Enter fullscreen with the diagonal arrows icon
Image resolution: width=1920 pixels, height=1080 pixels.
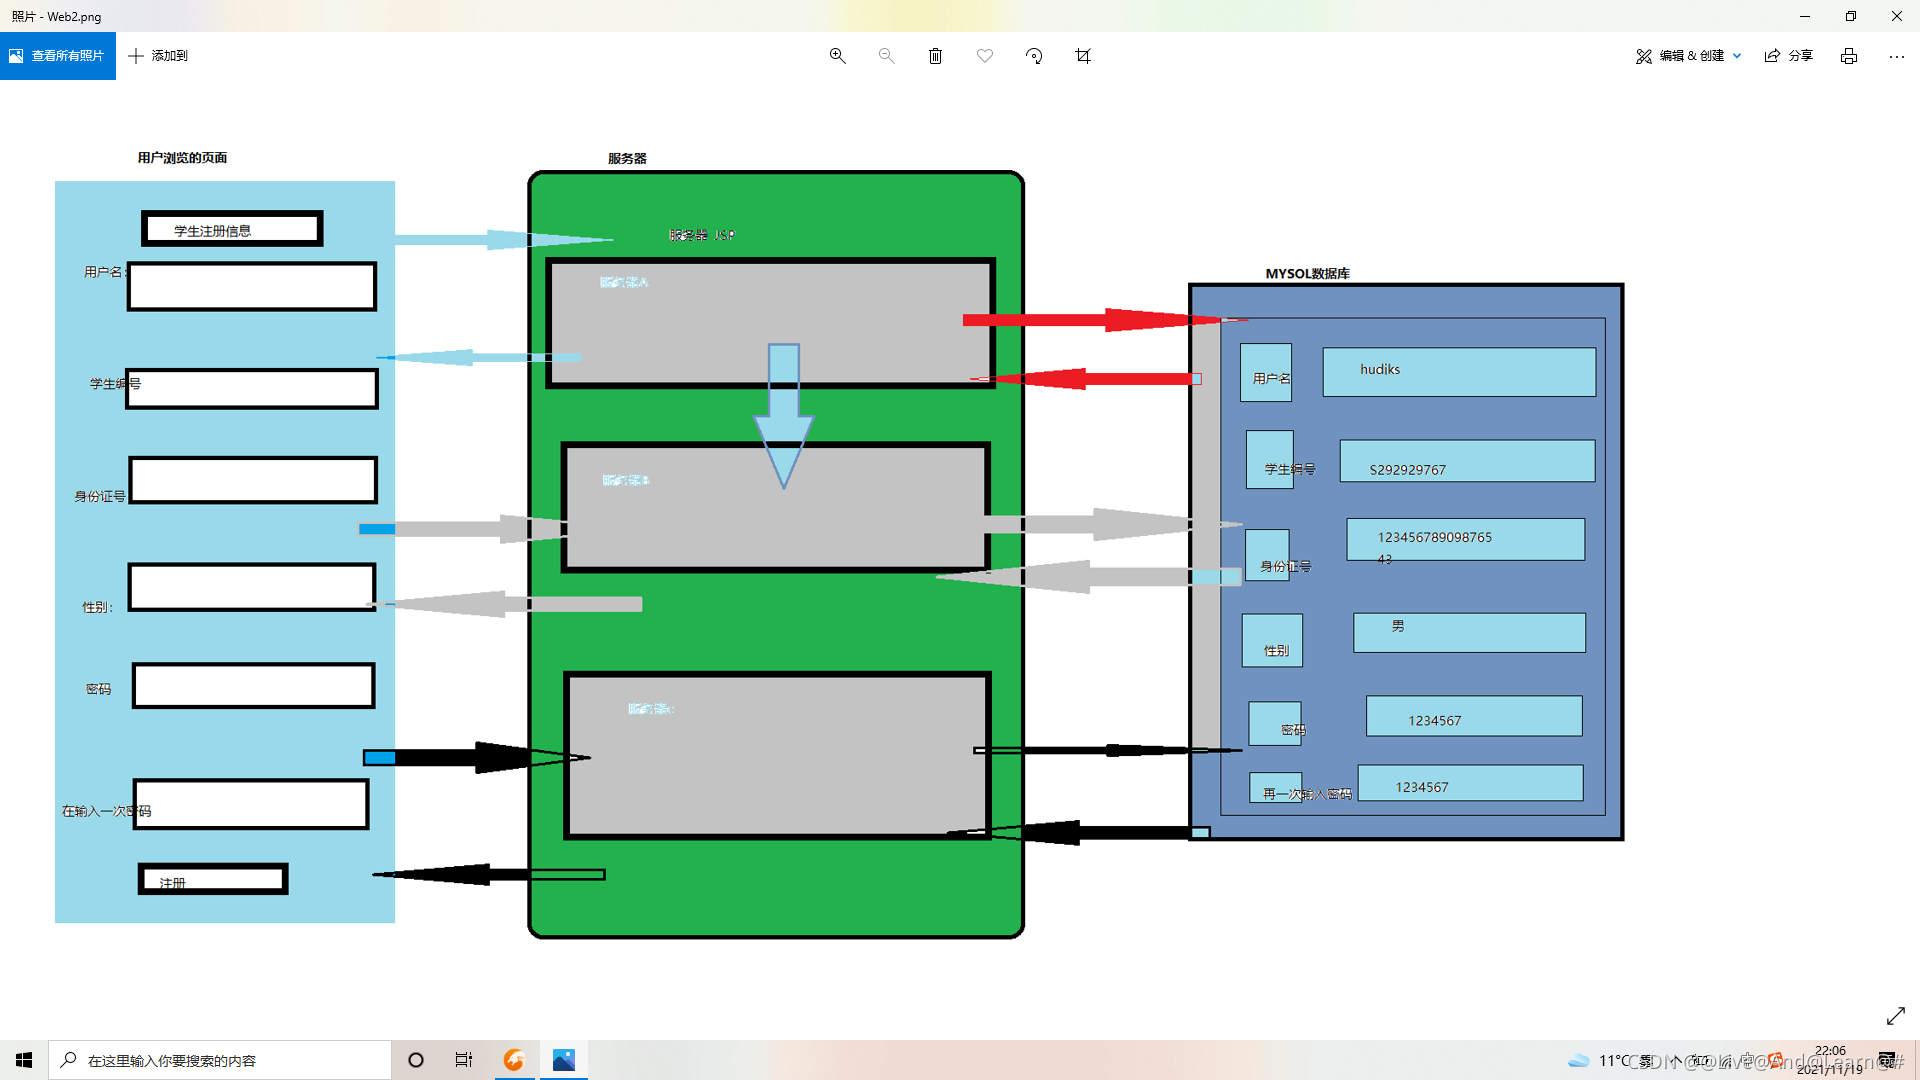(1896, 1016)
